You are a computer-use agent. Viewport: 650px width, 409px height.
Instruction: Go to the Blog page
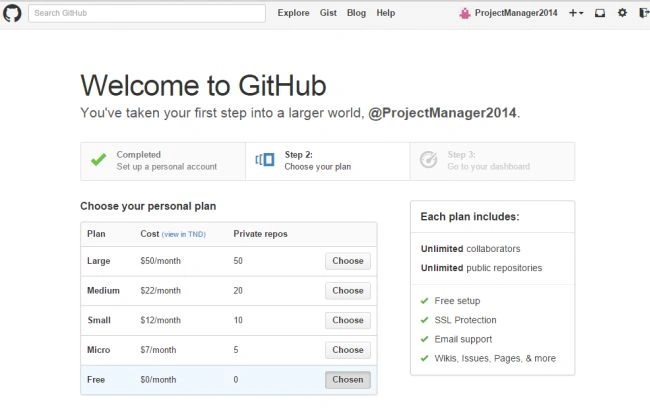[x=356, y=13]
